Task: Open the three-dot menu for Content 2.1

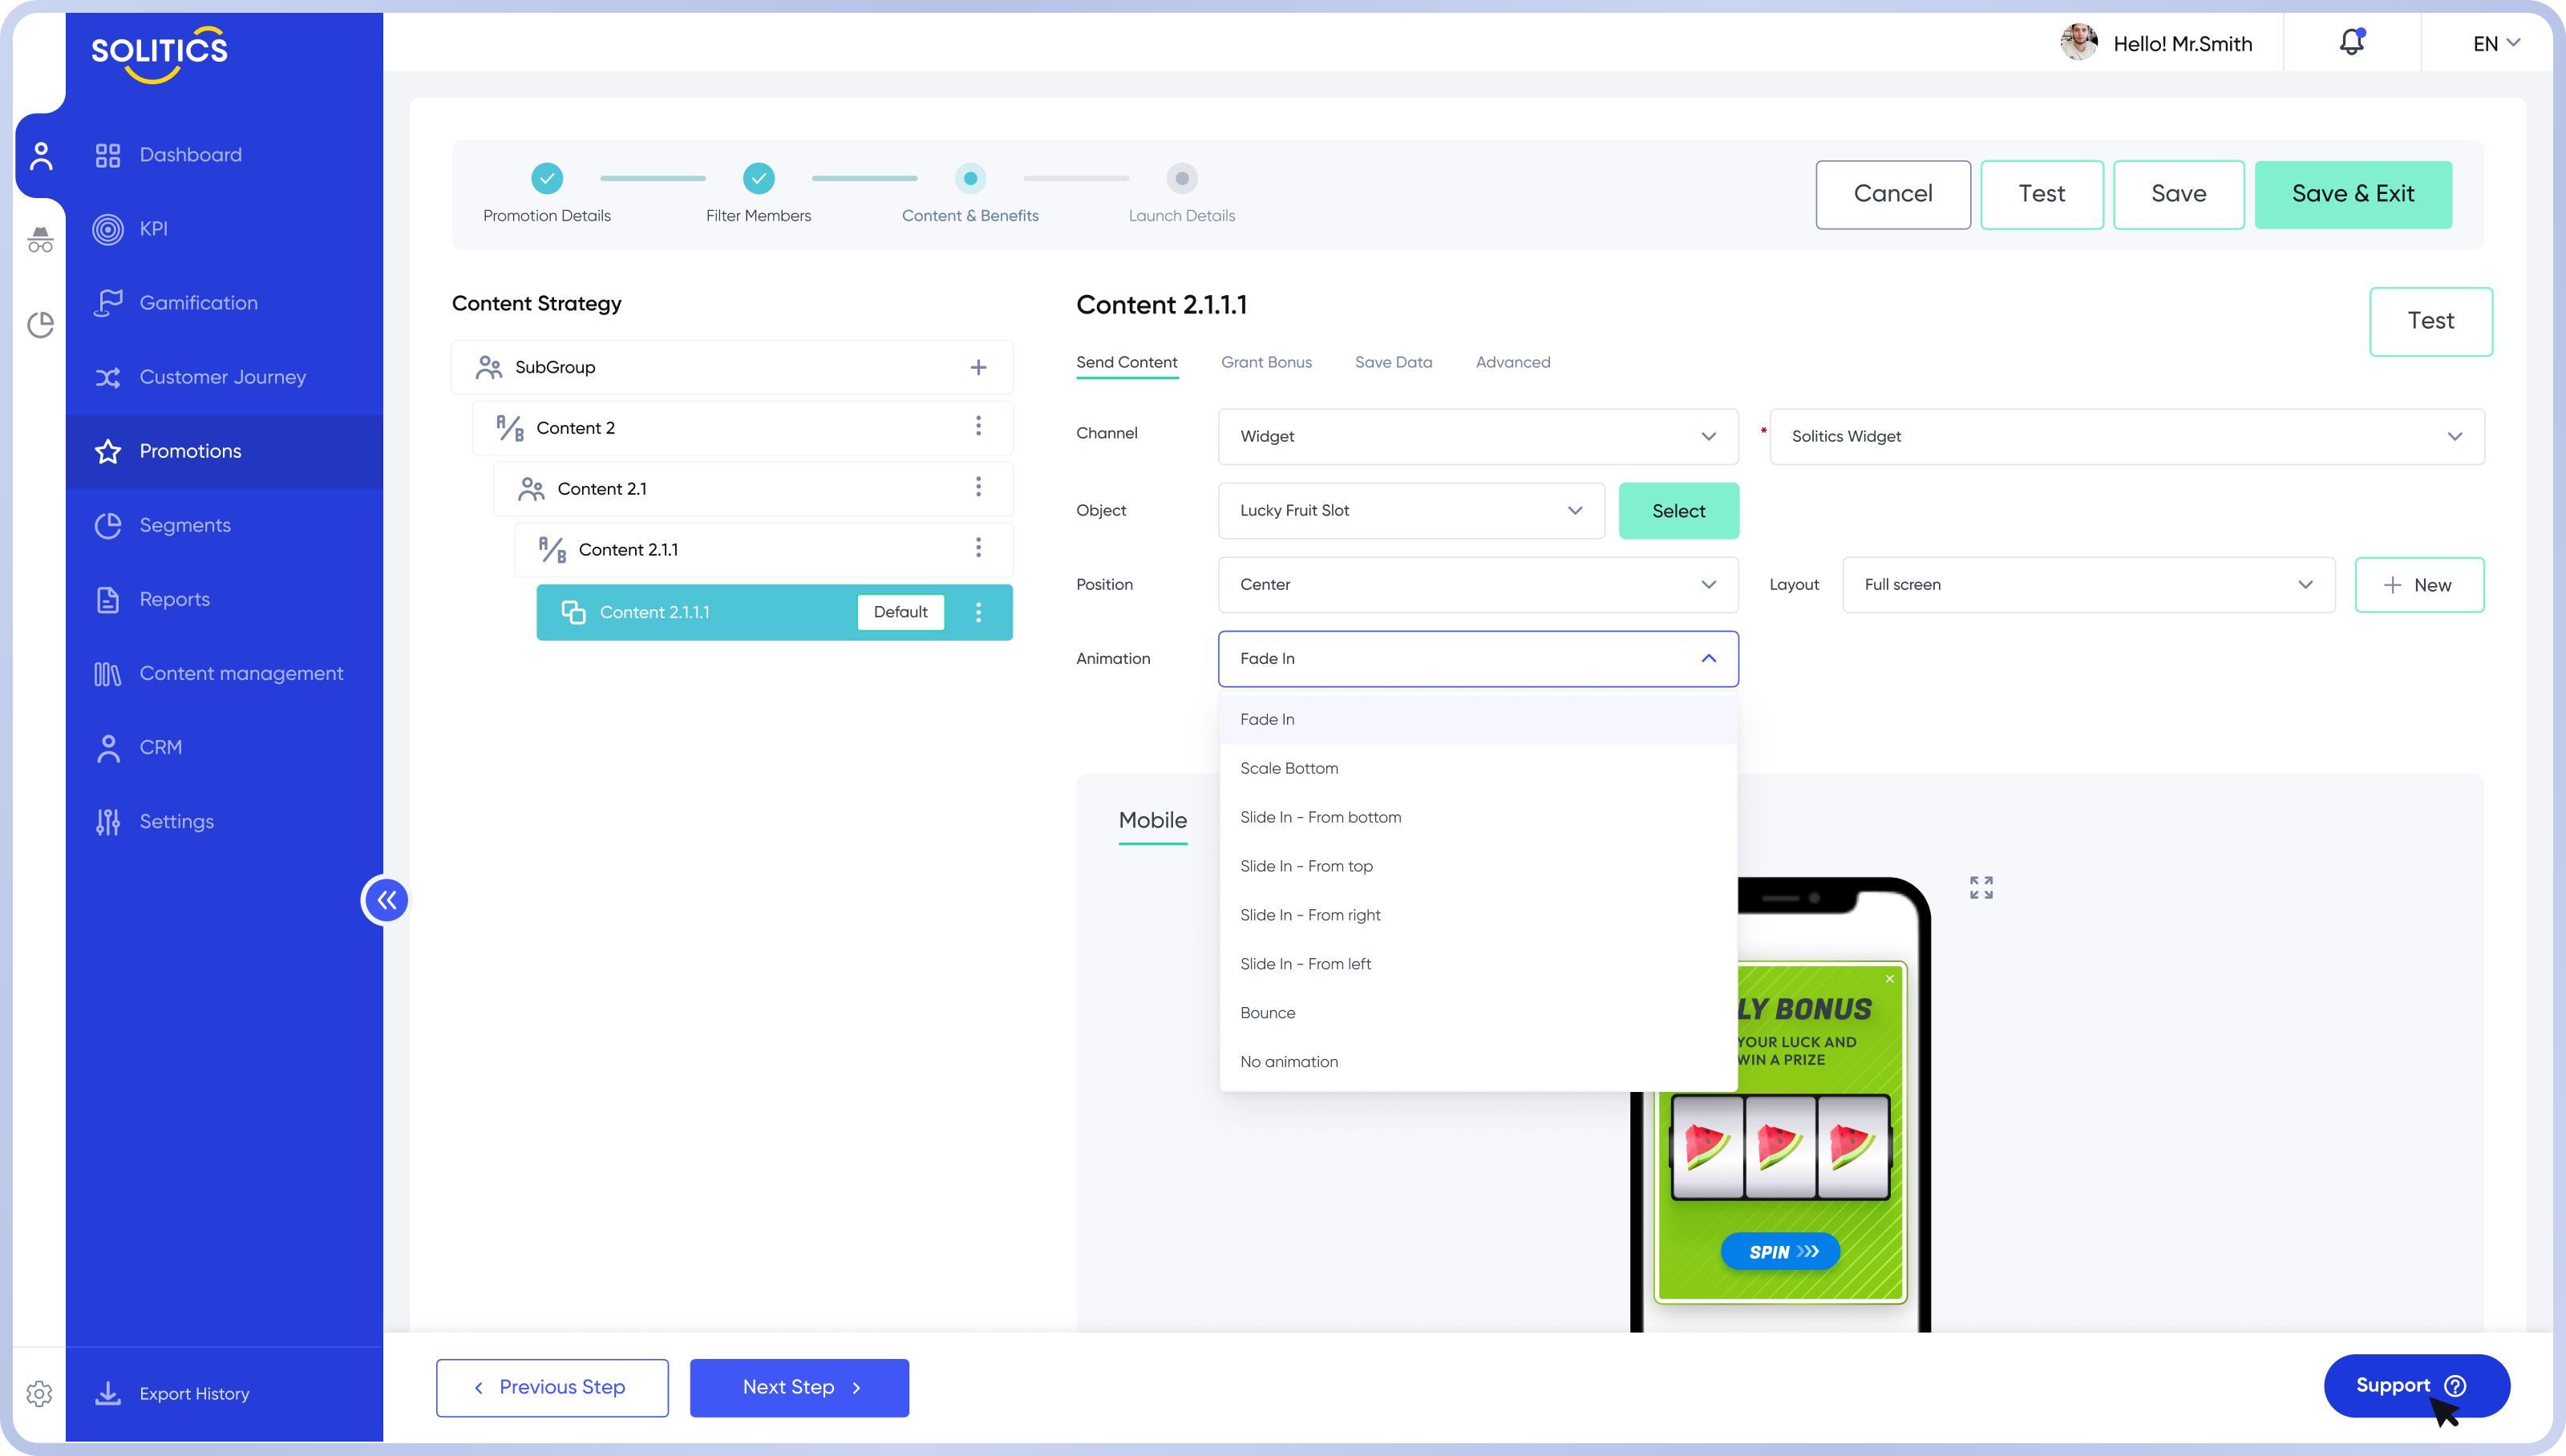Action: [x=978, y=488]
